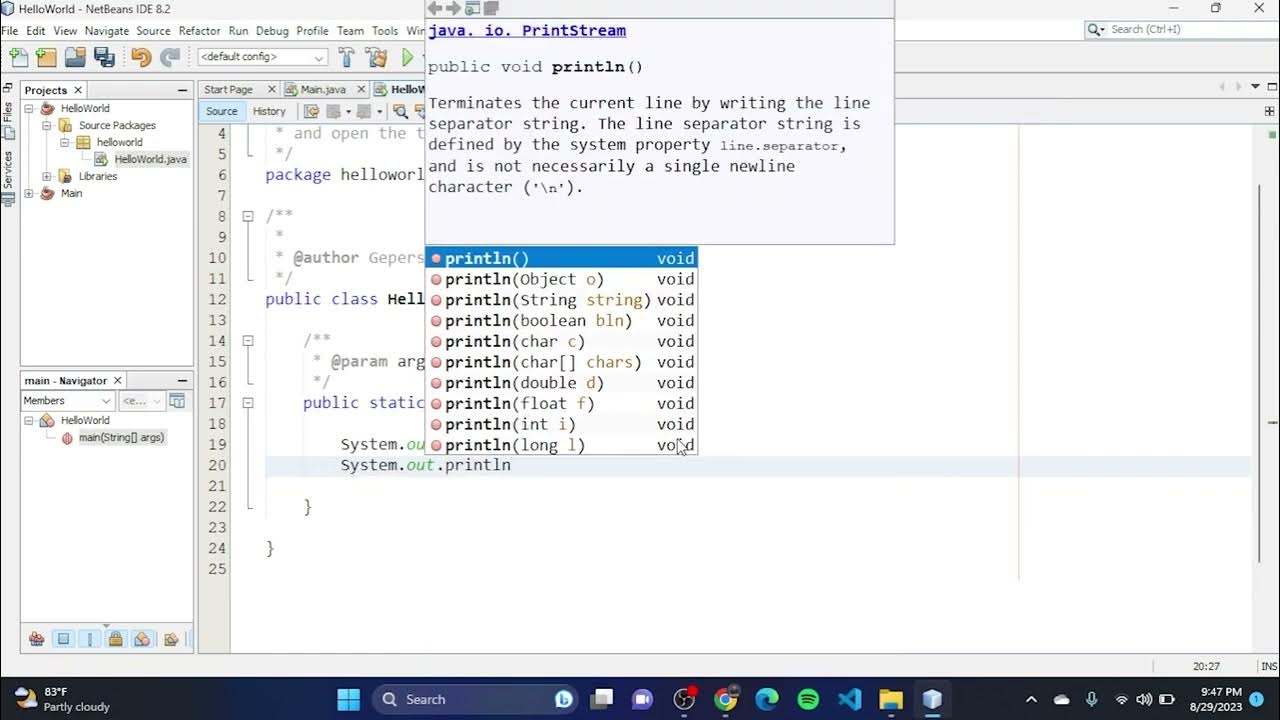
Task: Open the Members dropdown in Navigator
Action: tap(67, 401)
